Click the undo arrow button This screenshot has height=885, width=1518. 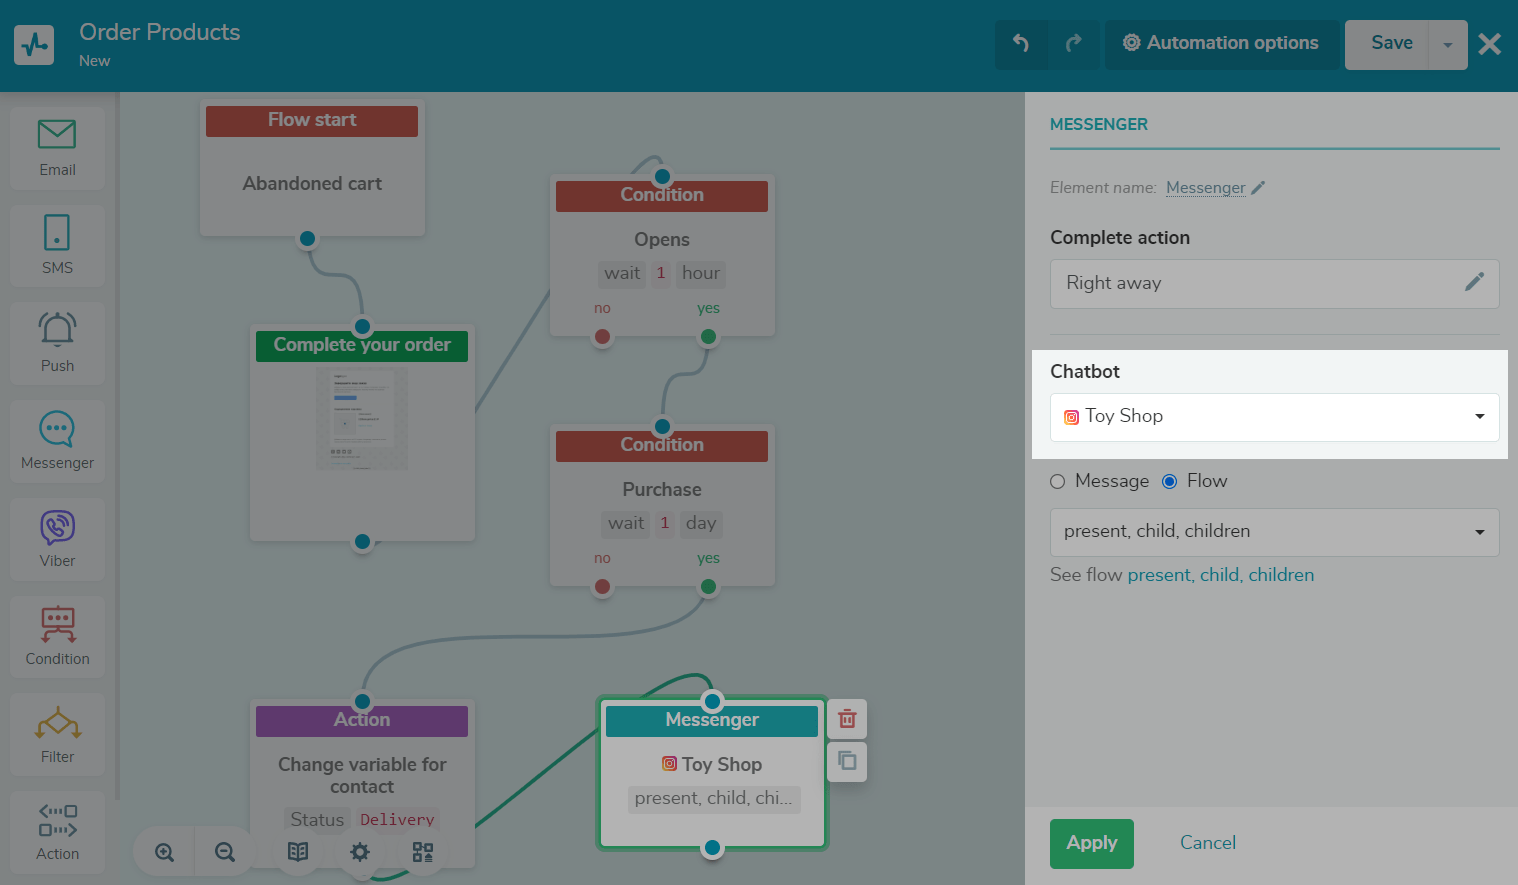click(1021, 43)
